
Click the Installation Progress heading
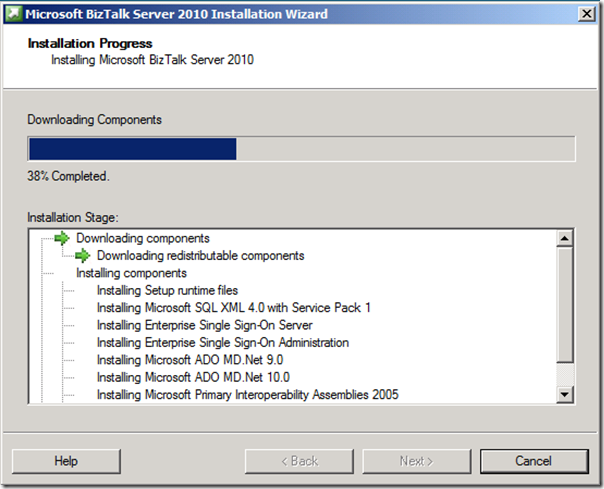90,43
